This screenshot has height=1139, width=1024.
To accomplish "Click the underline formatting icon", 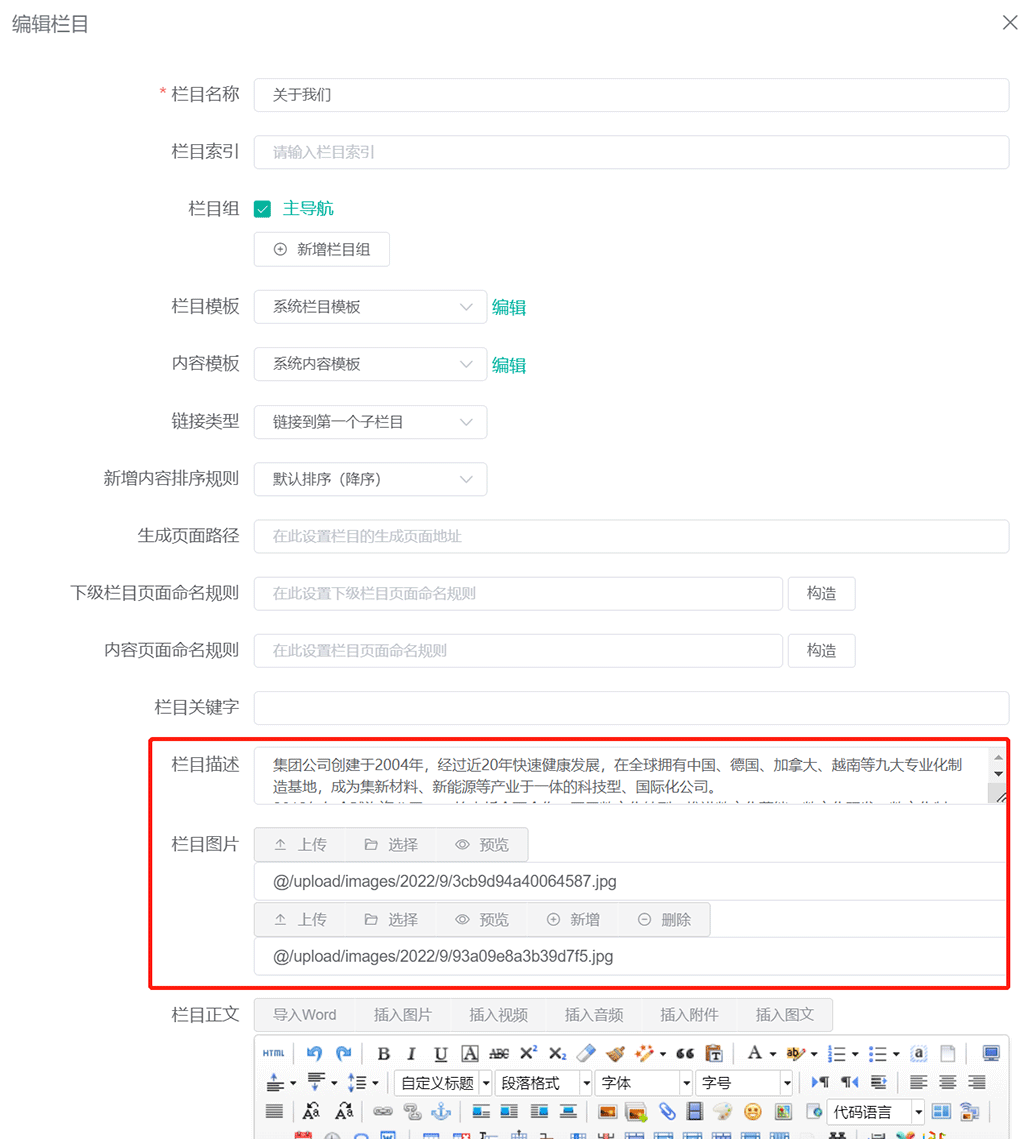I will coord(440,1053).
